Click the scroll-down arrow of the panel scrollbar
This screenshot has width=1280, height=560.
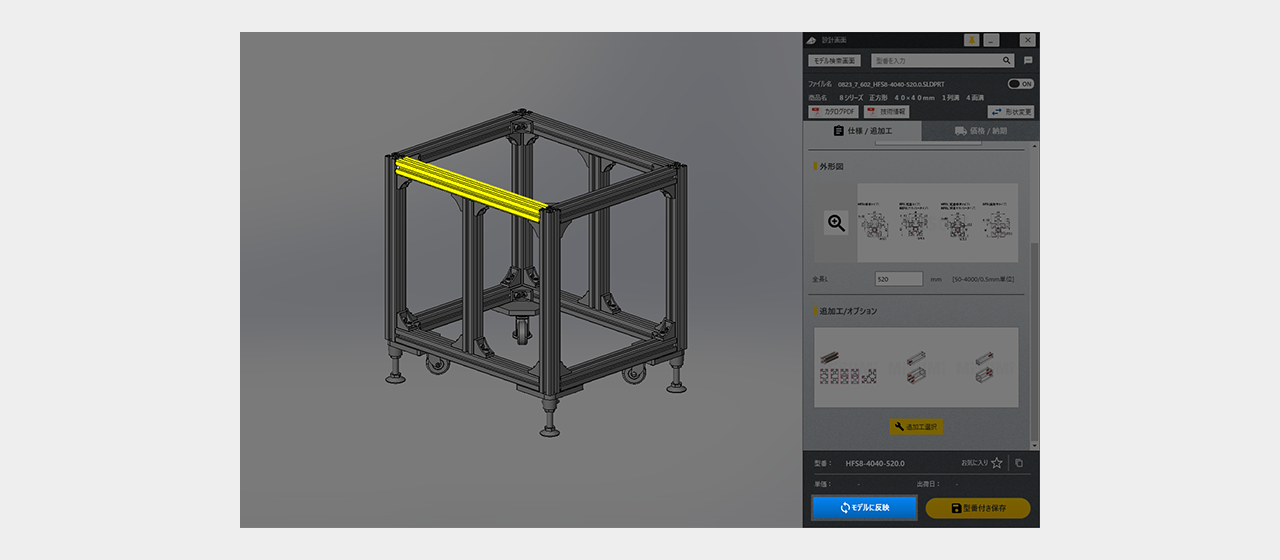click(x=1035, y=446)
